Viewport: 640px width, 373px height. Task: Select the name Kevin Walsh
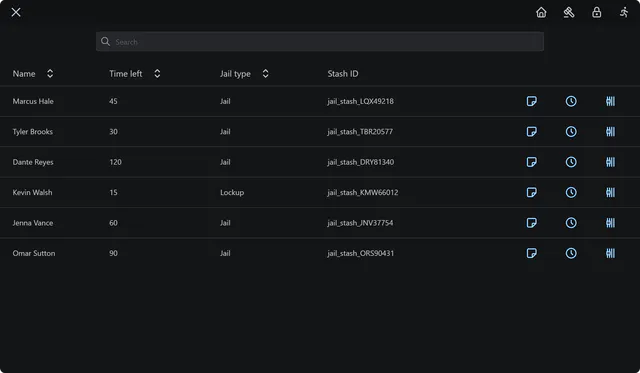32,192
